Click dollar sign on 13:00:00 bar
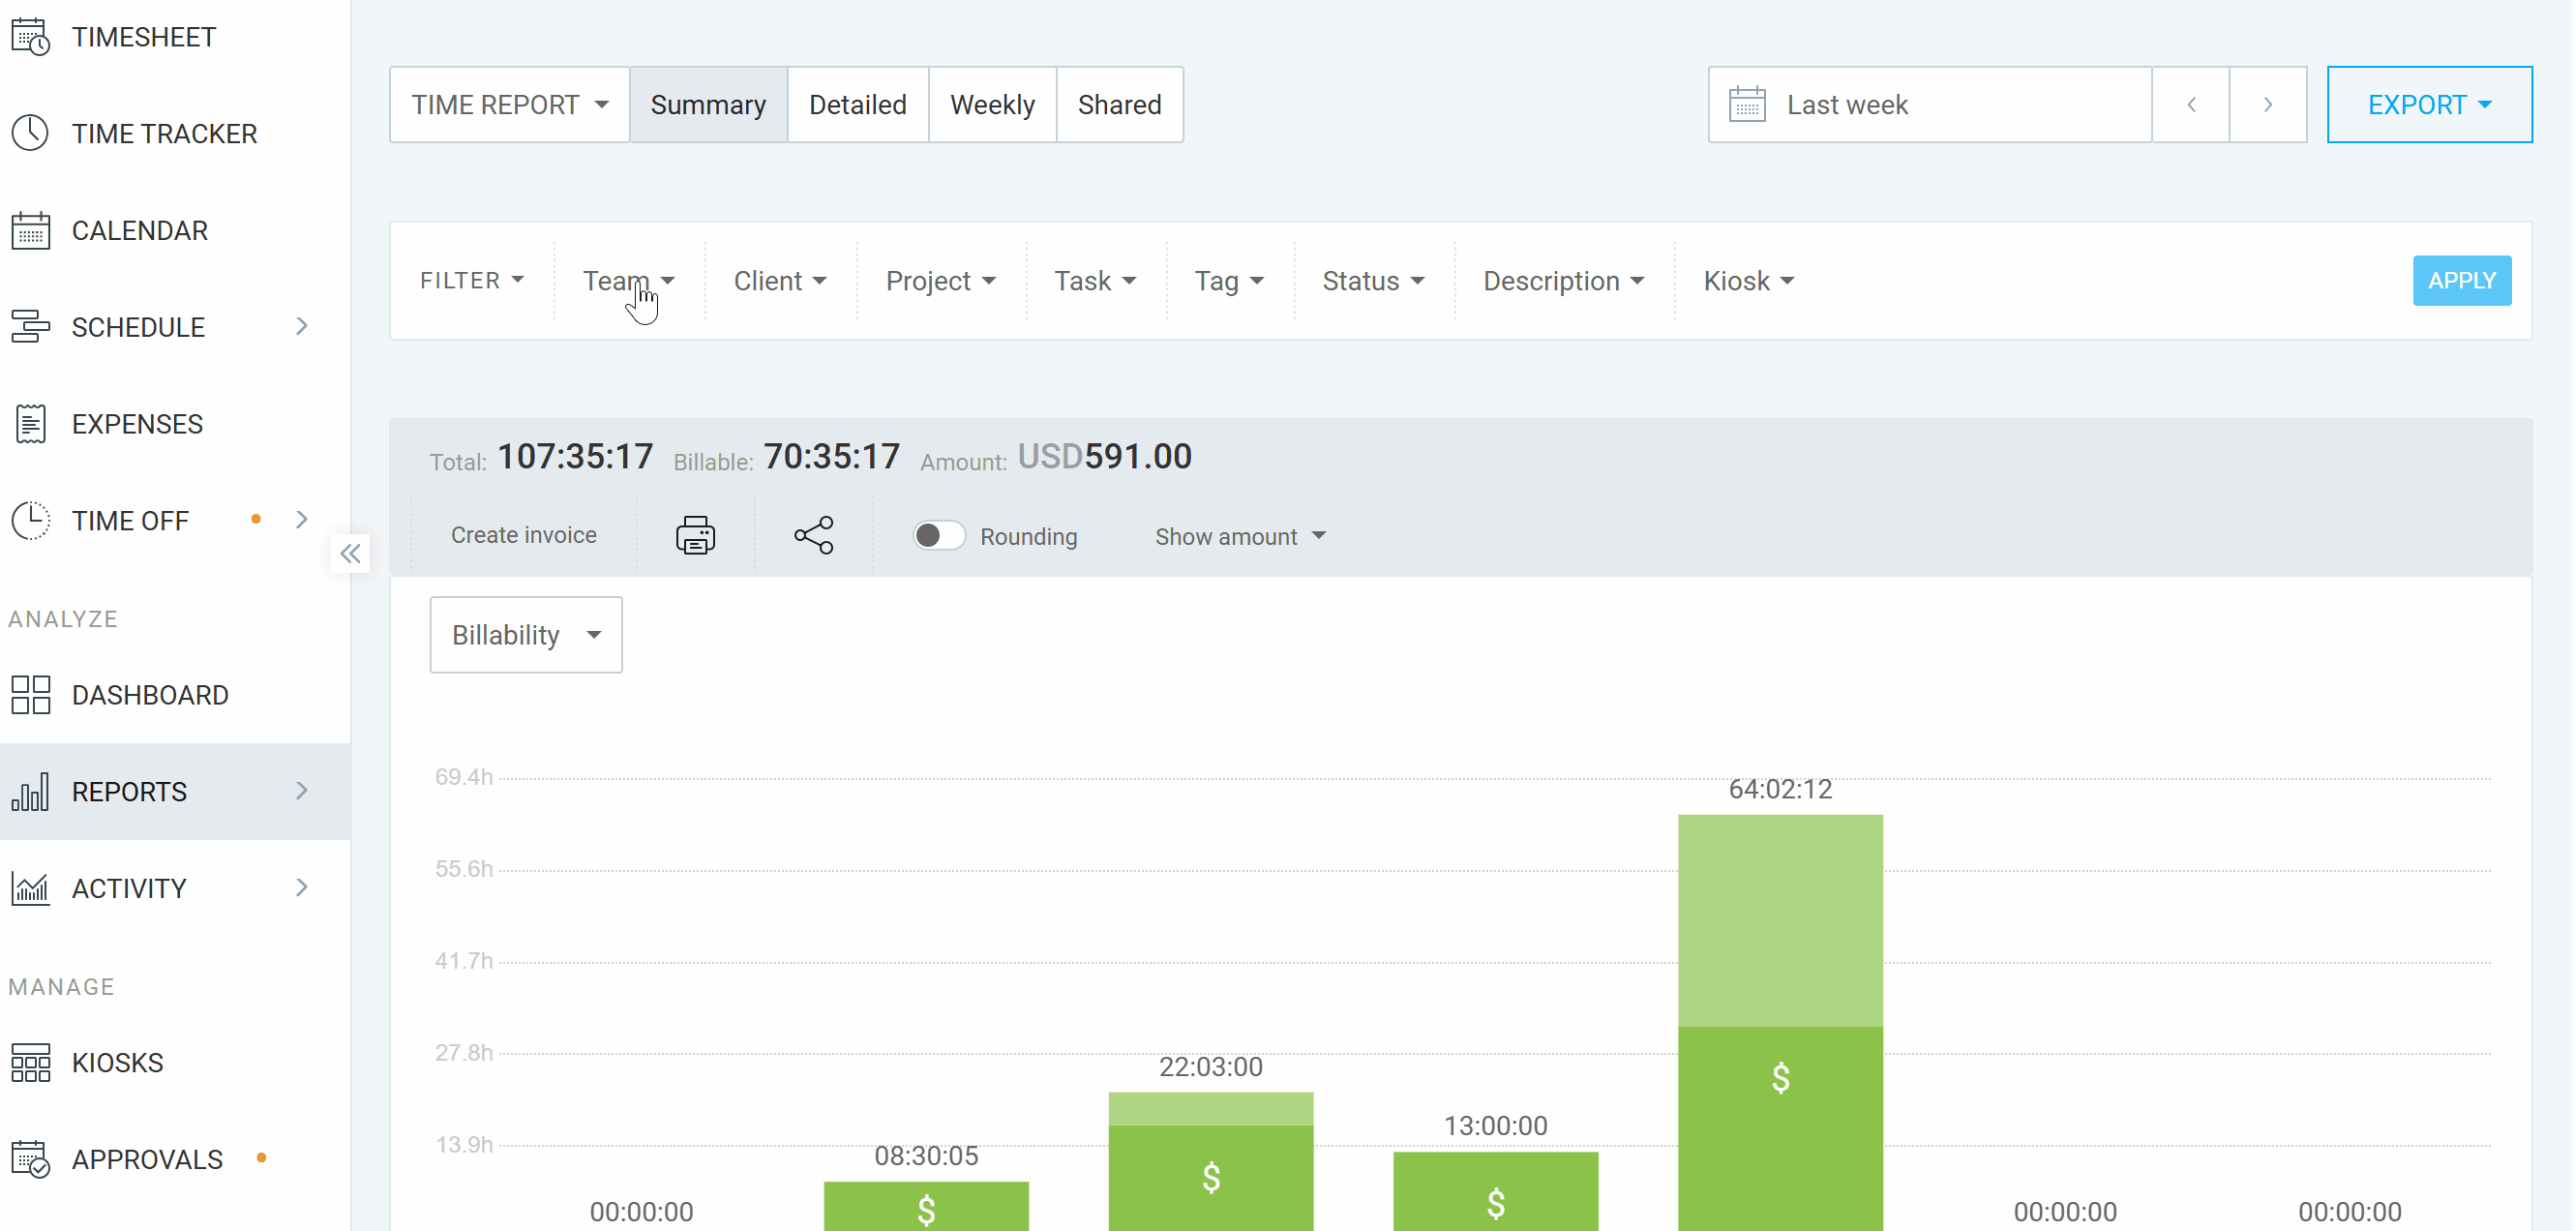 pyautogui.click(x=1496, y=1203)
